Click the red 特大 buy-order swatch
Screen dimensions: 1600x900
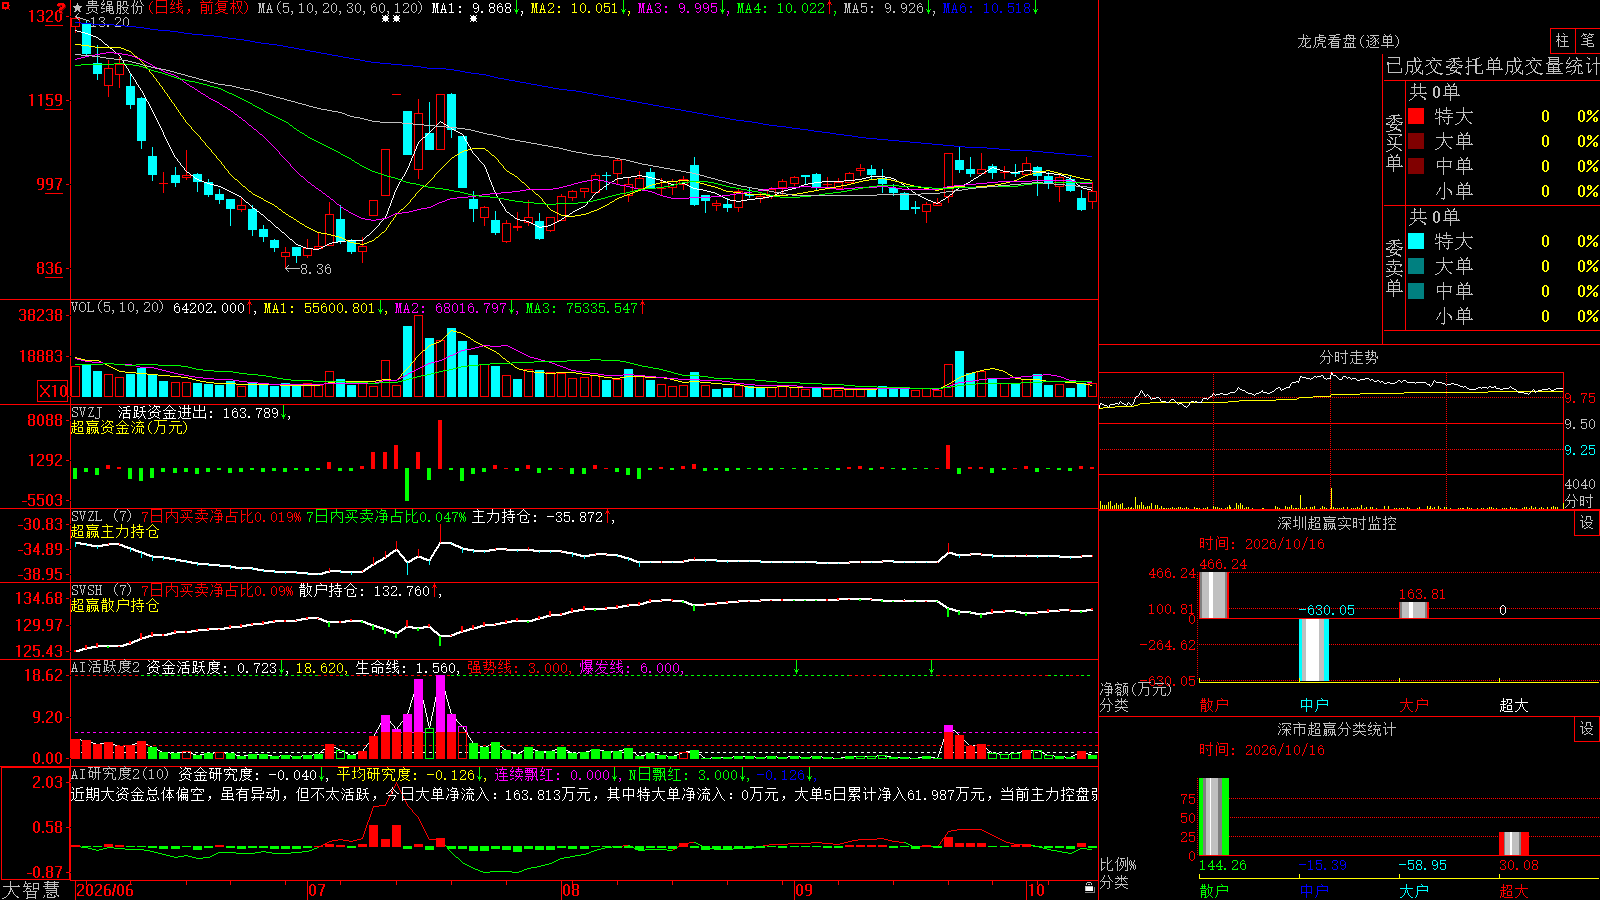click(1416, 116)
